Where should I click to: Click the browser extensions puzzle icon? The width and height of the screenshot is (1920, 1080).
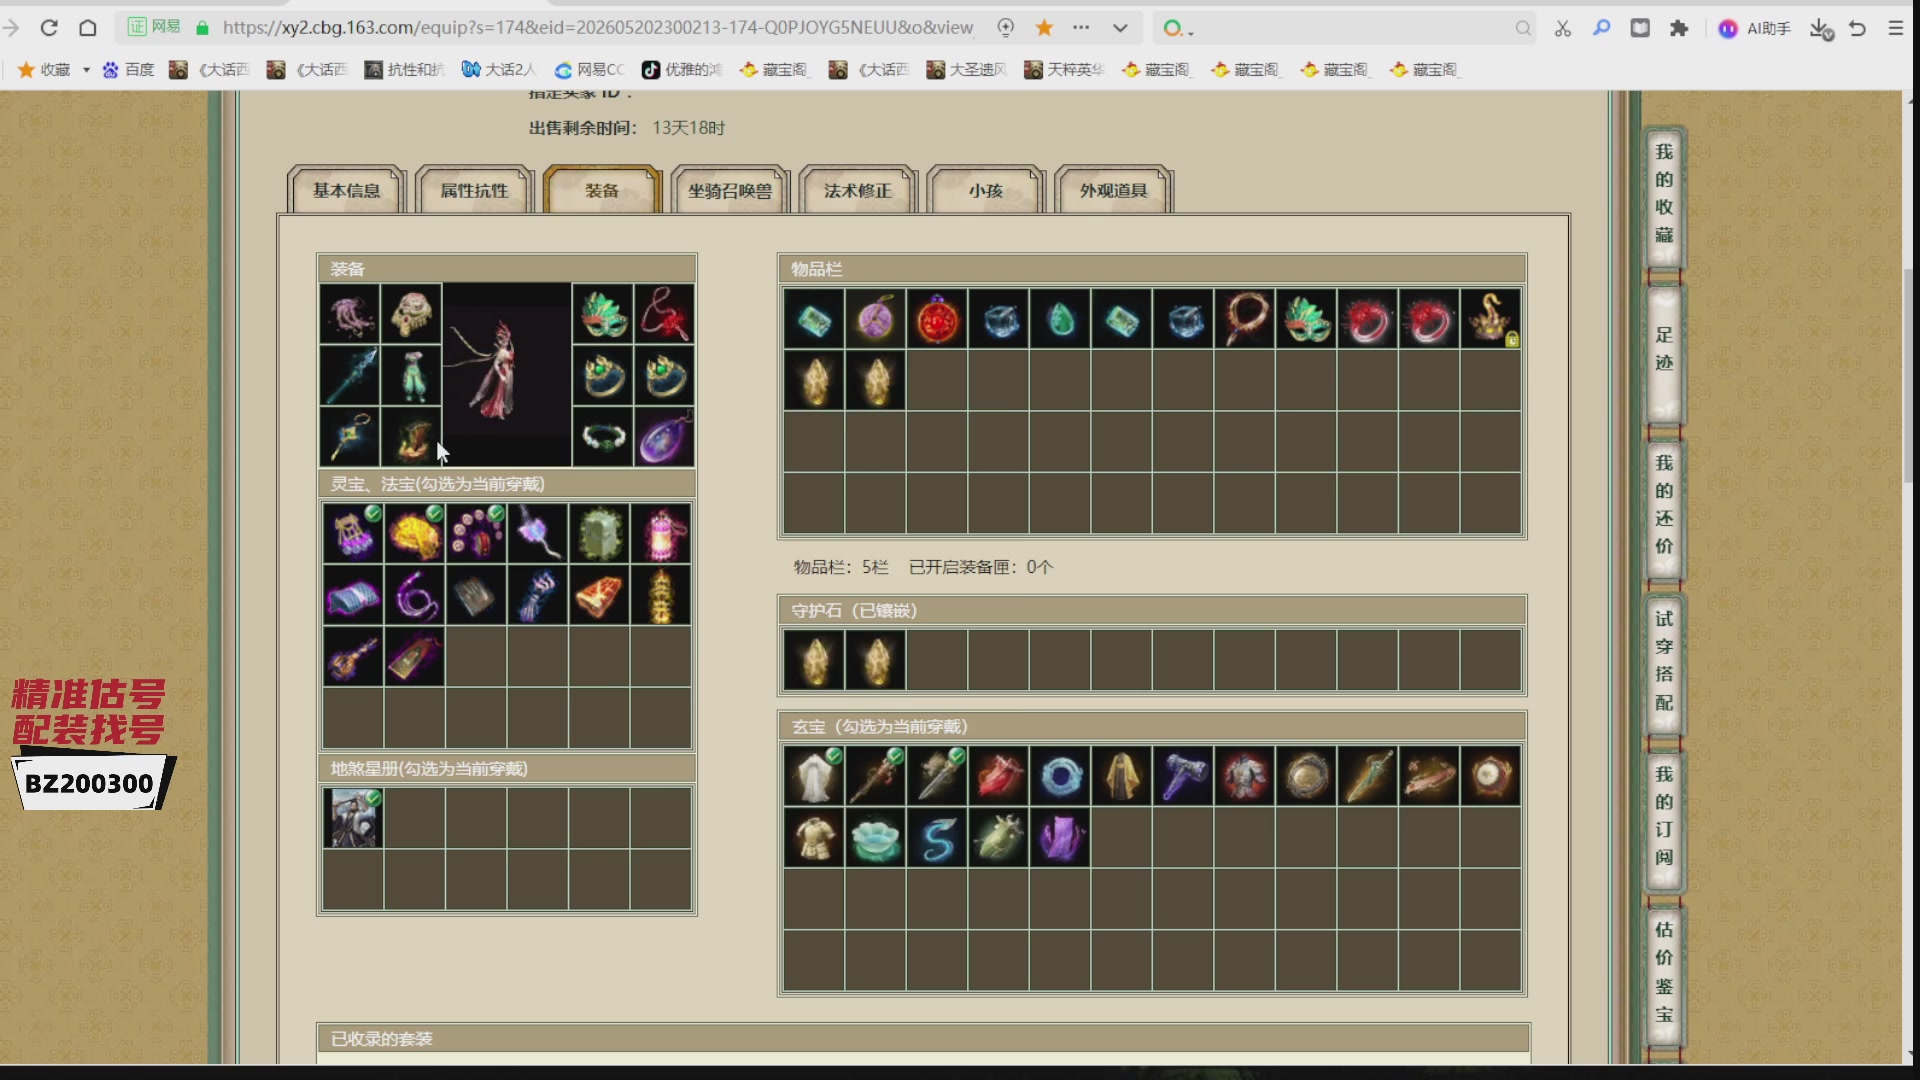(1679, 28)
